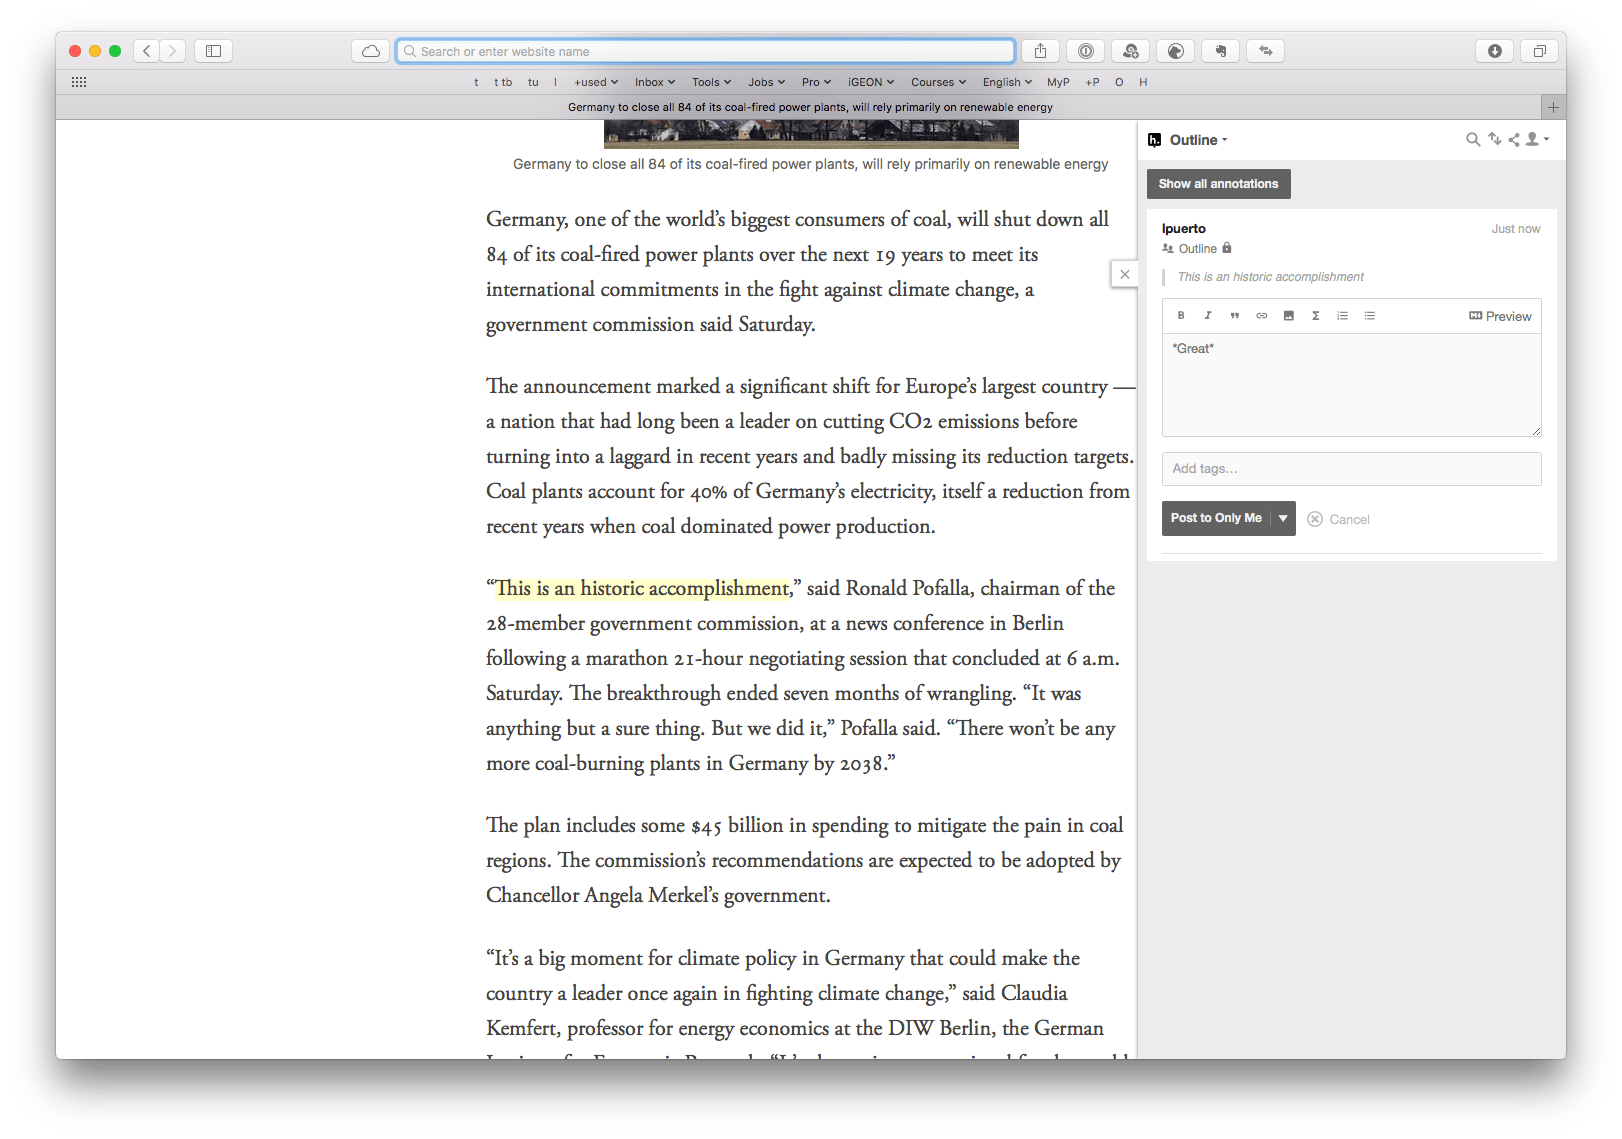Insert math notation using the sigma icon
This screenshot has height=1139, width=1622.
(1315, 315)
